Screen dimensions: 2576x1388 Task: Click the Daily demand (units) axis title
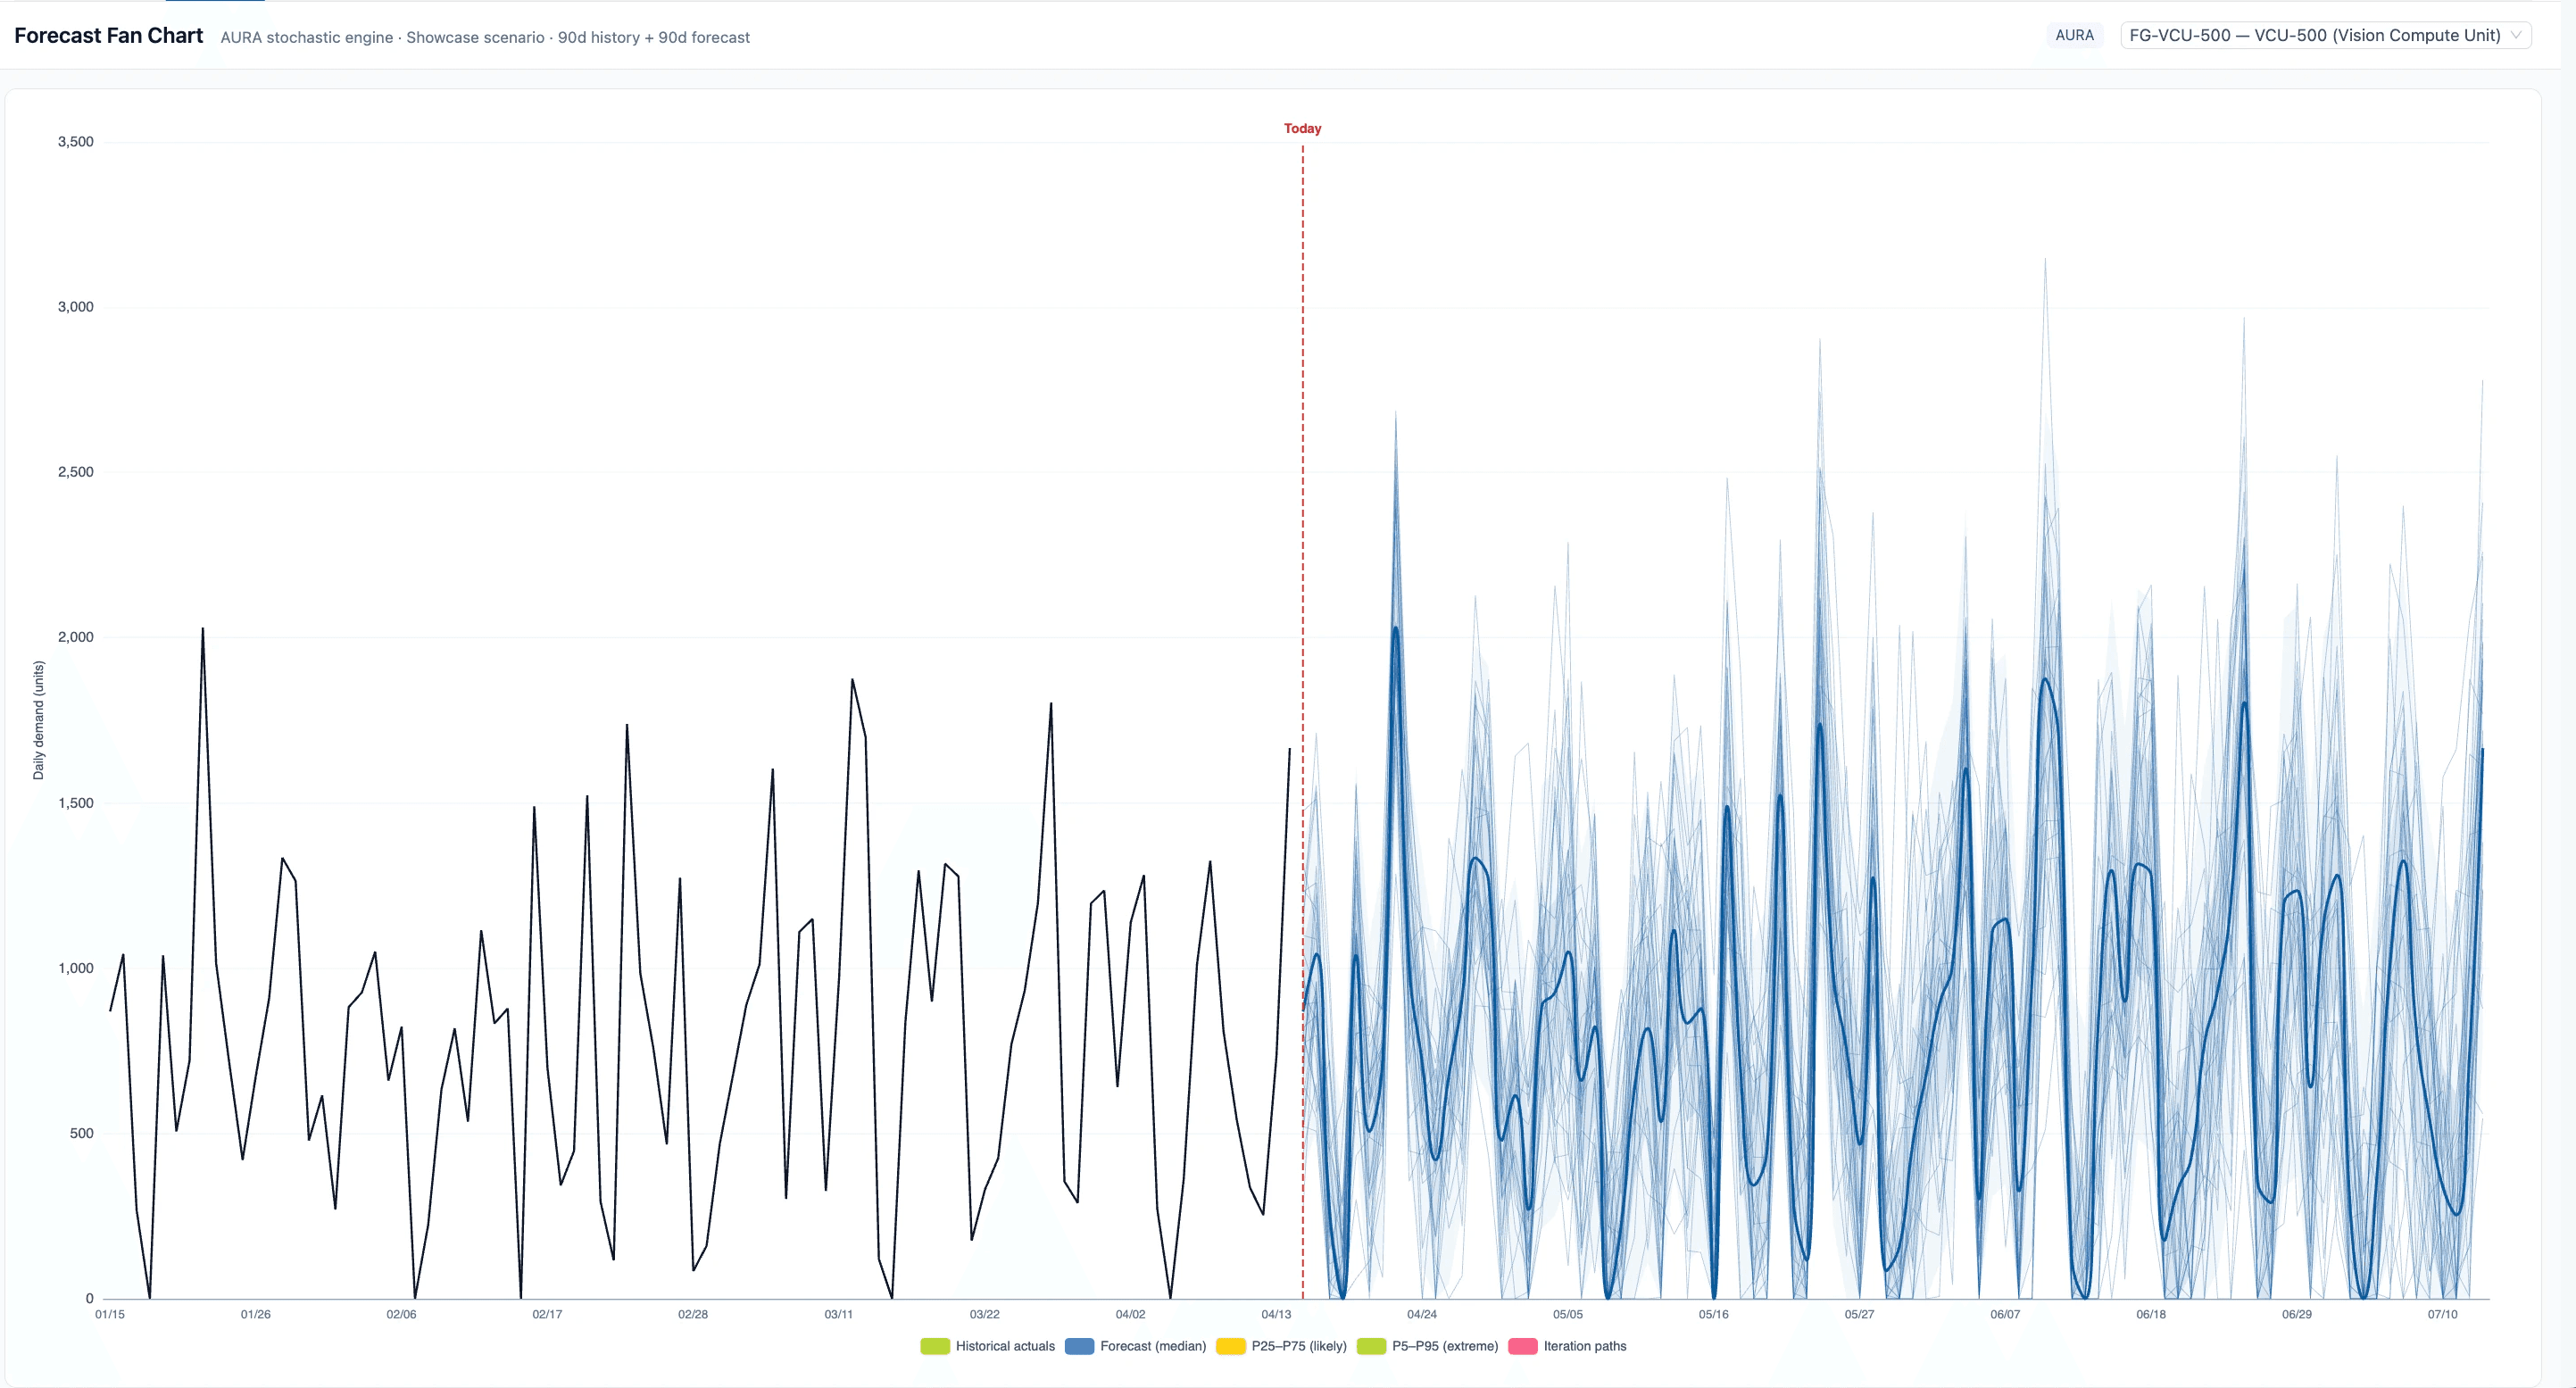38,720
